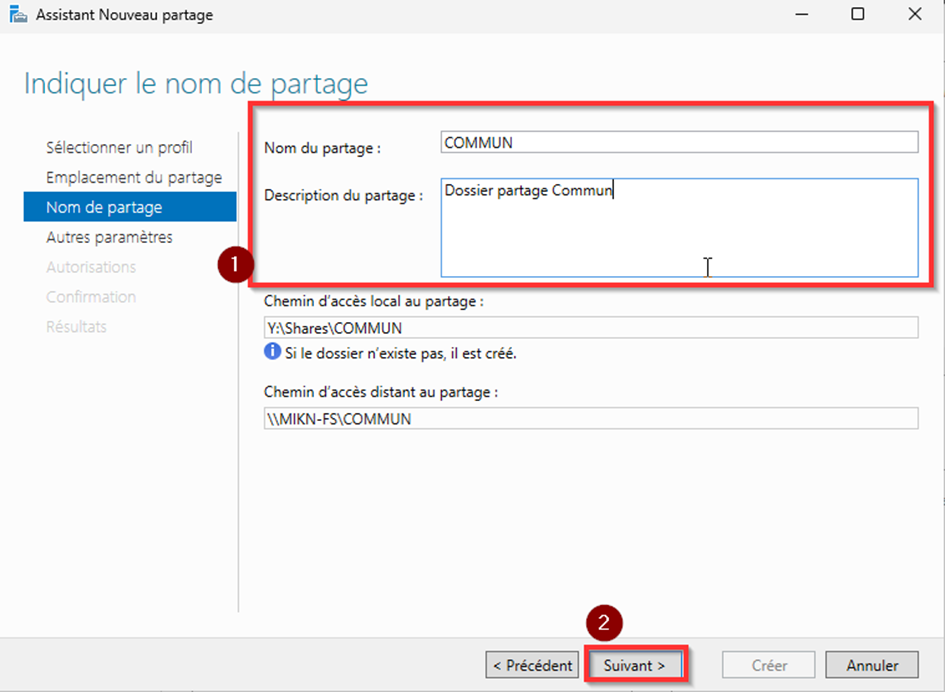The width and height of the screenshot is (945, 692).
Task: Open the Emplacement du partage step
Action: (133, 177)
